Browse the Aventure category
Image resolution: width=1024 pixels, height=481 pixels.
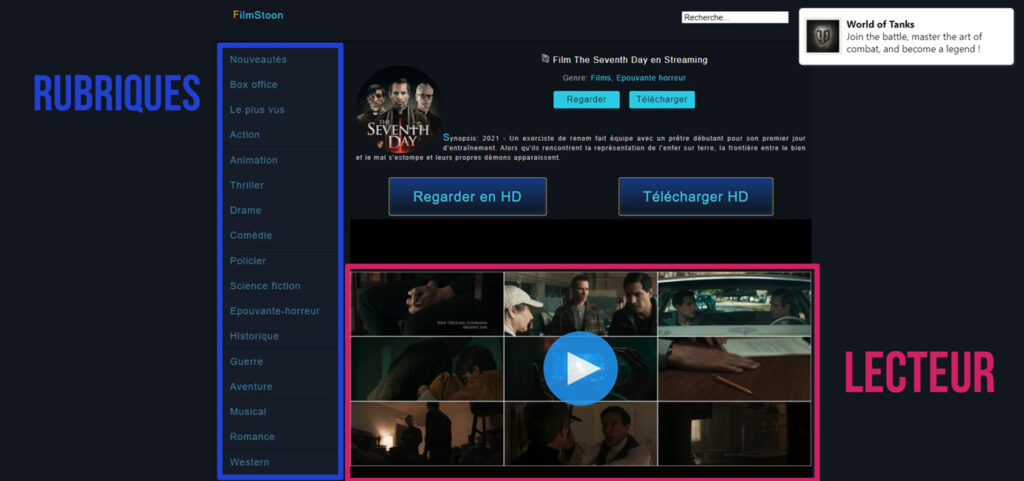pos(251,386)
